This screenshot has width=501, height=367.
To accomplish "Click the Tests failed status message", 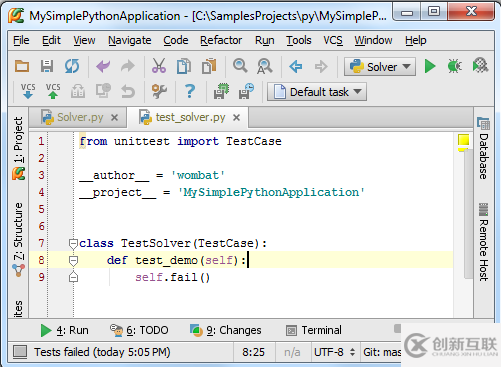I will [102, 352].
